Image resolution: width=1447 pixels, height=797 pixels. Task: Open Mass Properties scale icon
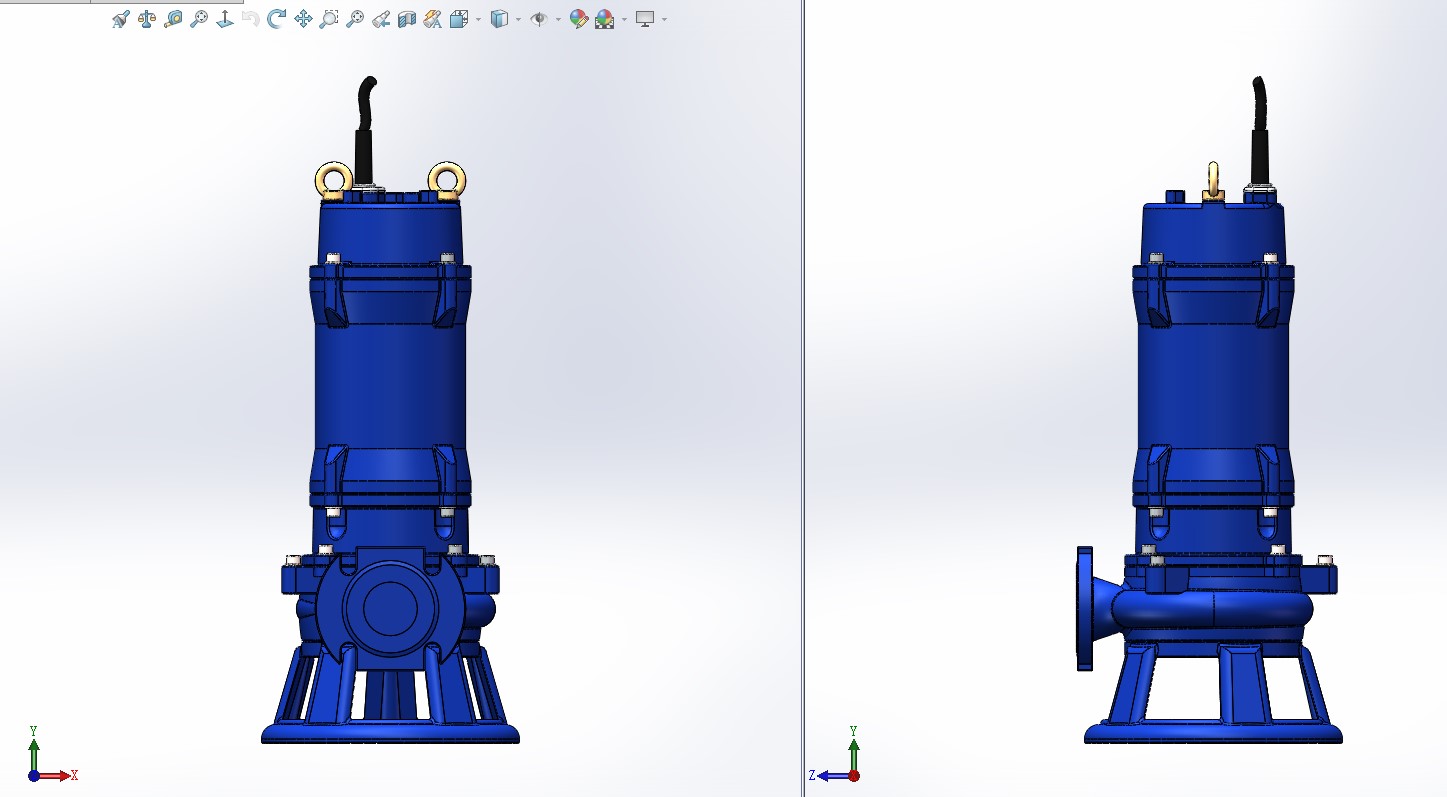coord(147,19)
